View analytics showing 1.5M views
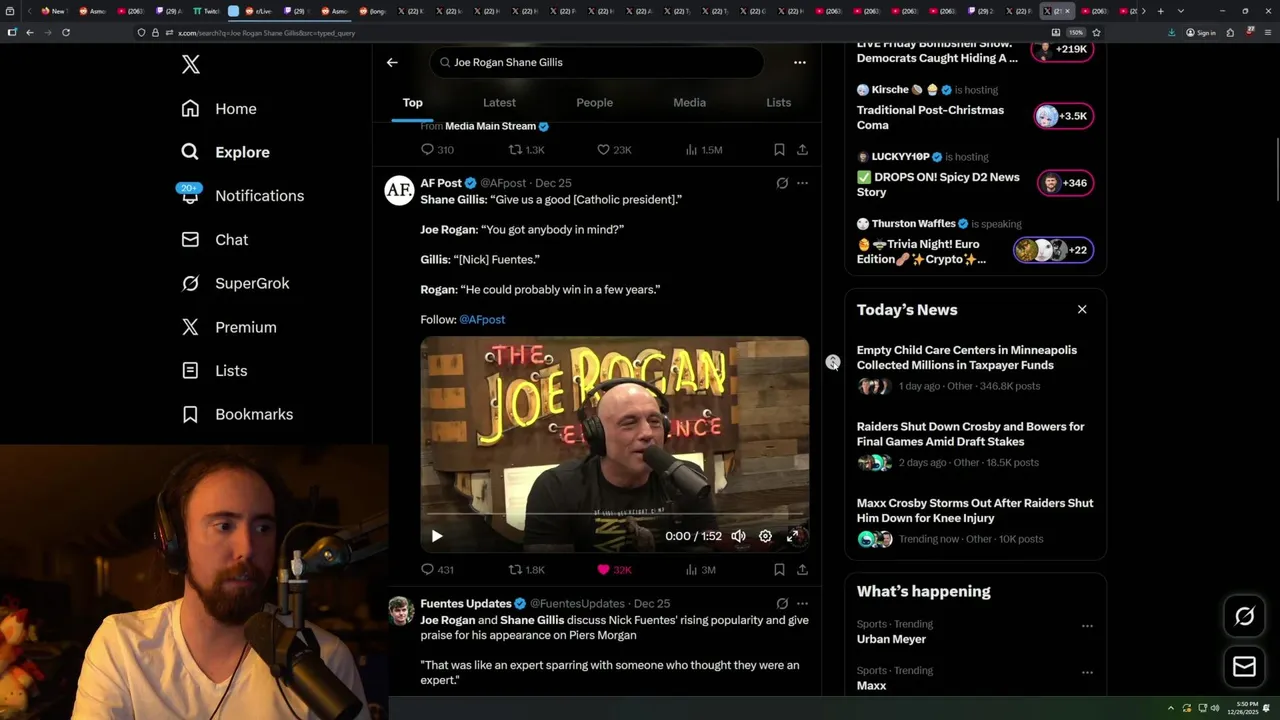The width and height of the screenshot is (1280, 720). (x=703, y=150)
